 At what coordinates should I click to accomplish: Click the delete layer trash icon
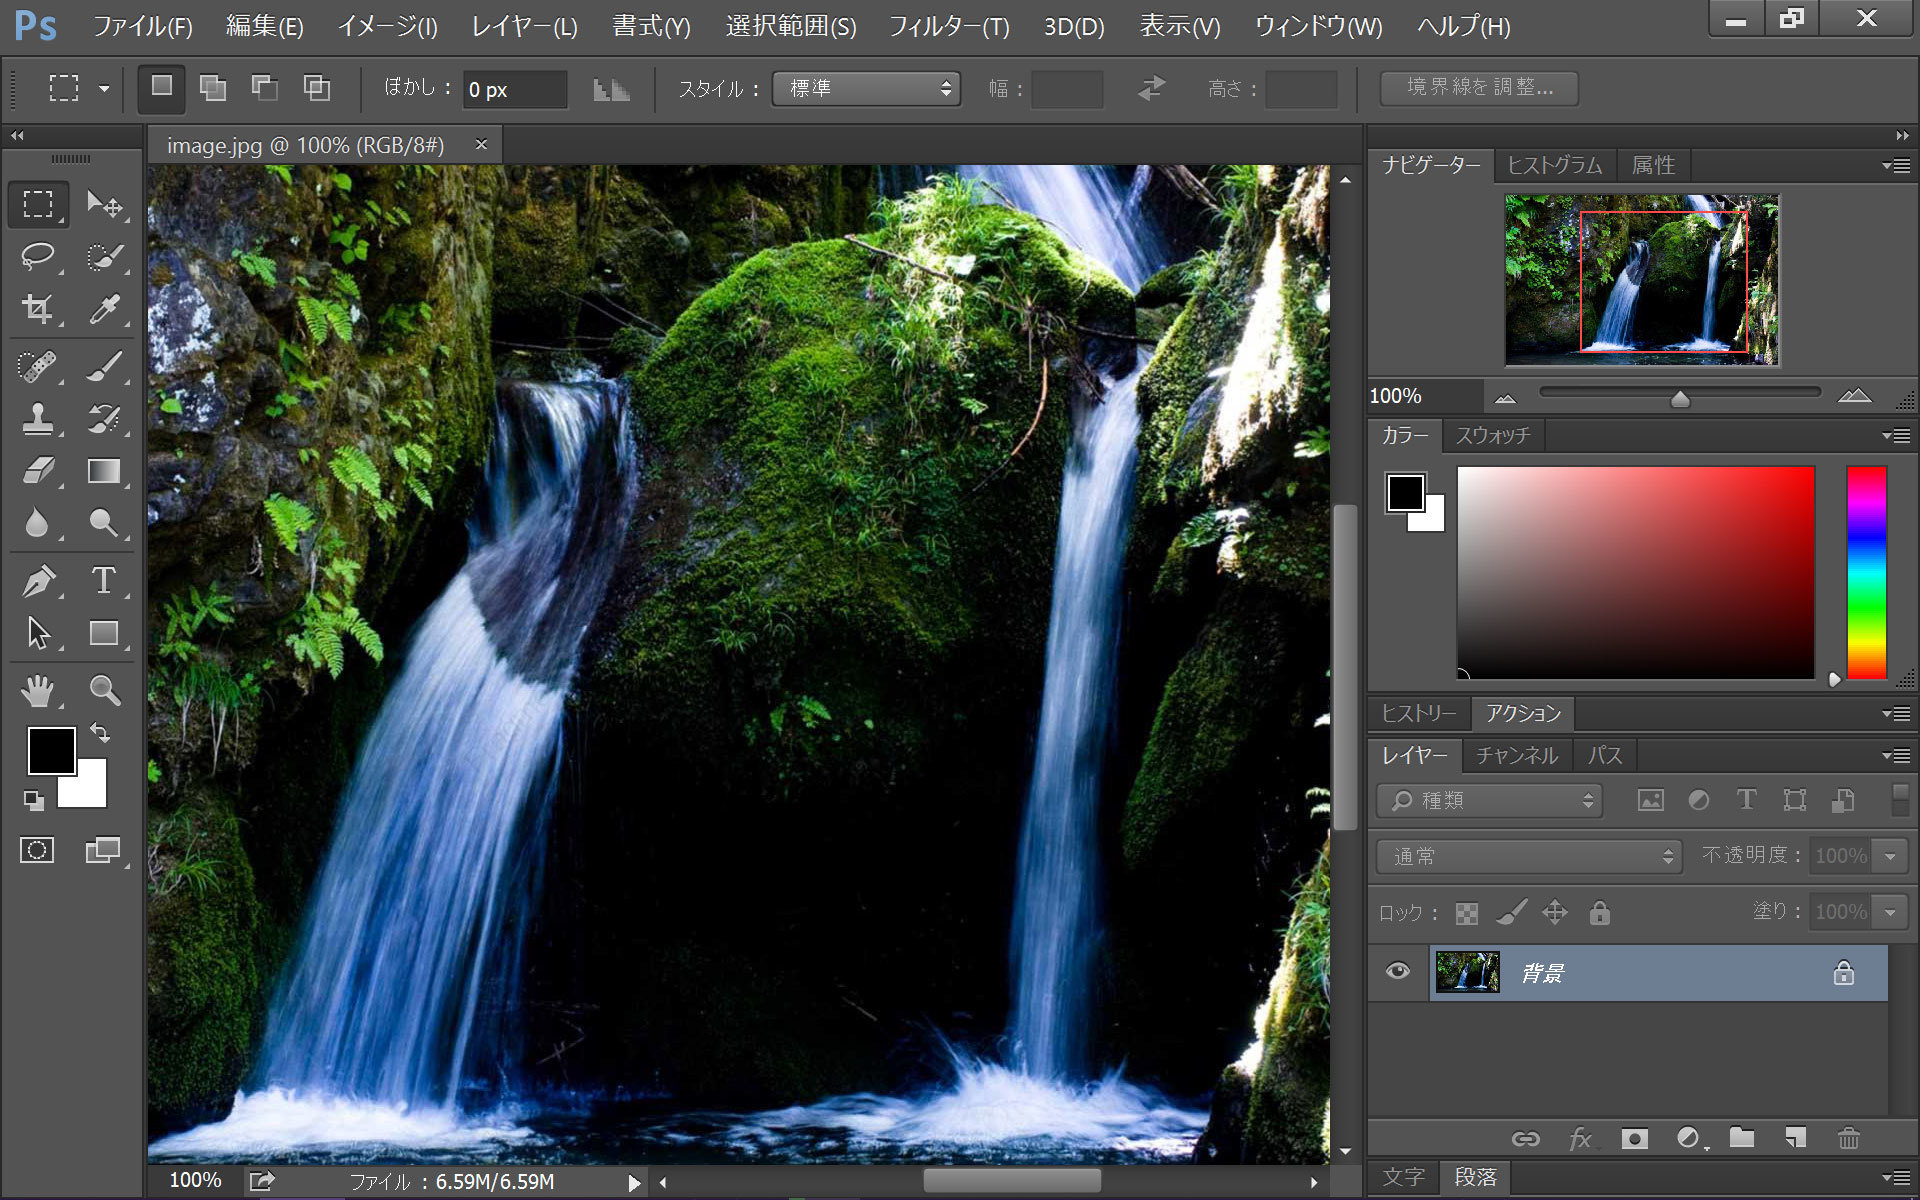coord(1849,1138)
